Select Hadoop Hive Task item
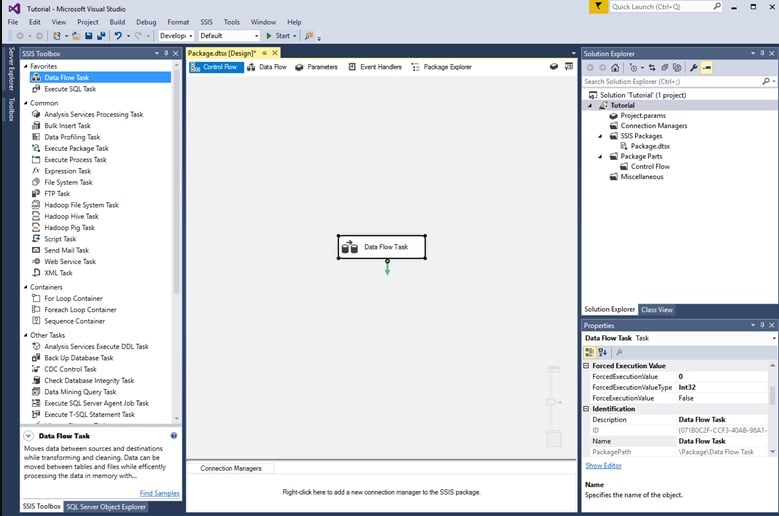This screenshot has width=779, height=516. (x=71, y=217)
